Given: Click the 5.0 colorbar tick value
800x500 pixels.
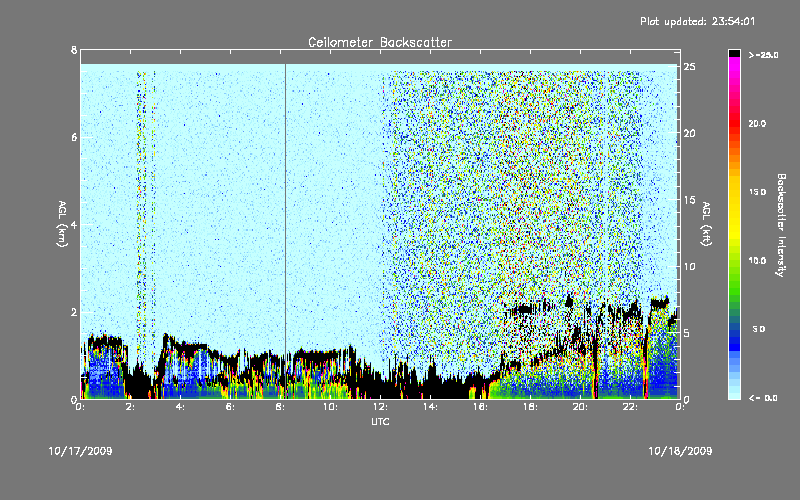Looking at the screenshot, I should [759, 329].
